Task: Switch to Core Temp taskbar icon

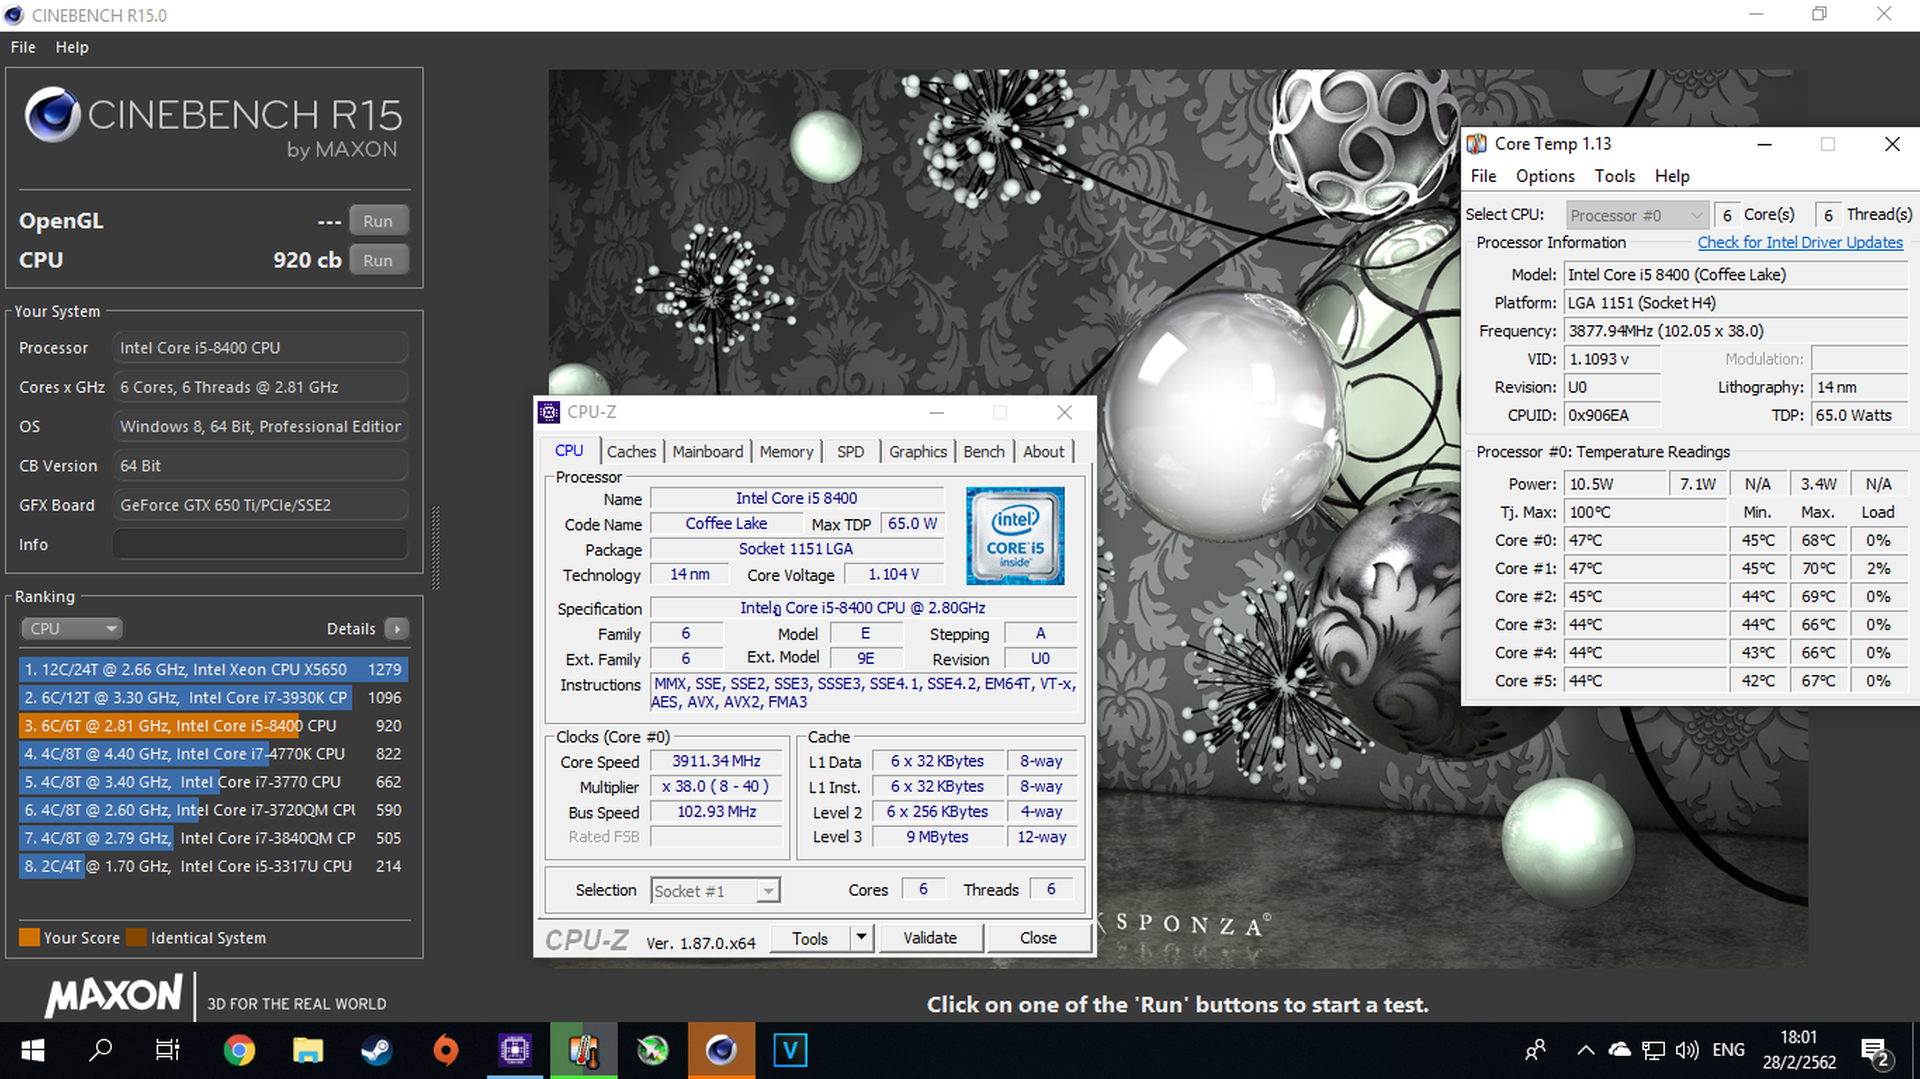Action: pyautogui.click(x=584, y=1050)
